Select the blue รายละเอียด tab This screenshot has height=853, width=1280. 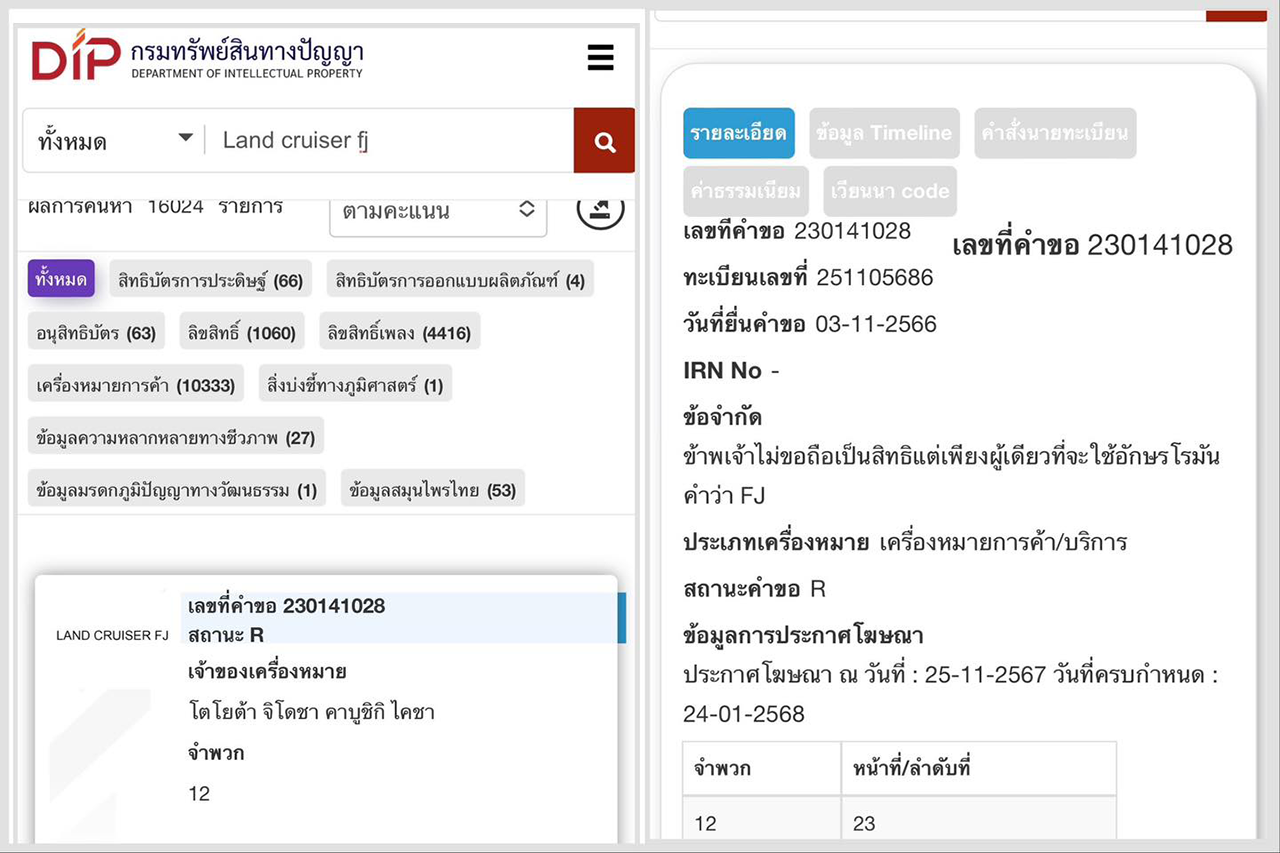pyautogui.click(x=739, y=133)
